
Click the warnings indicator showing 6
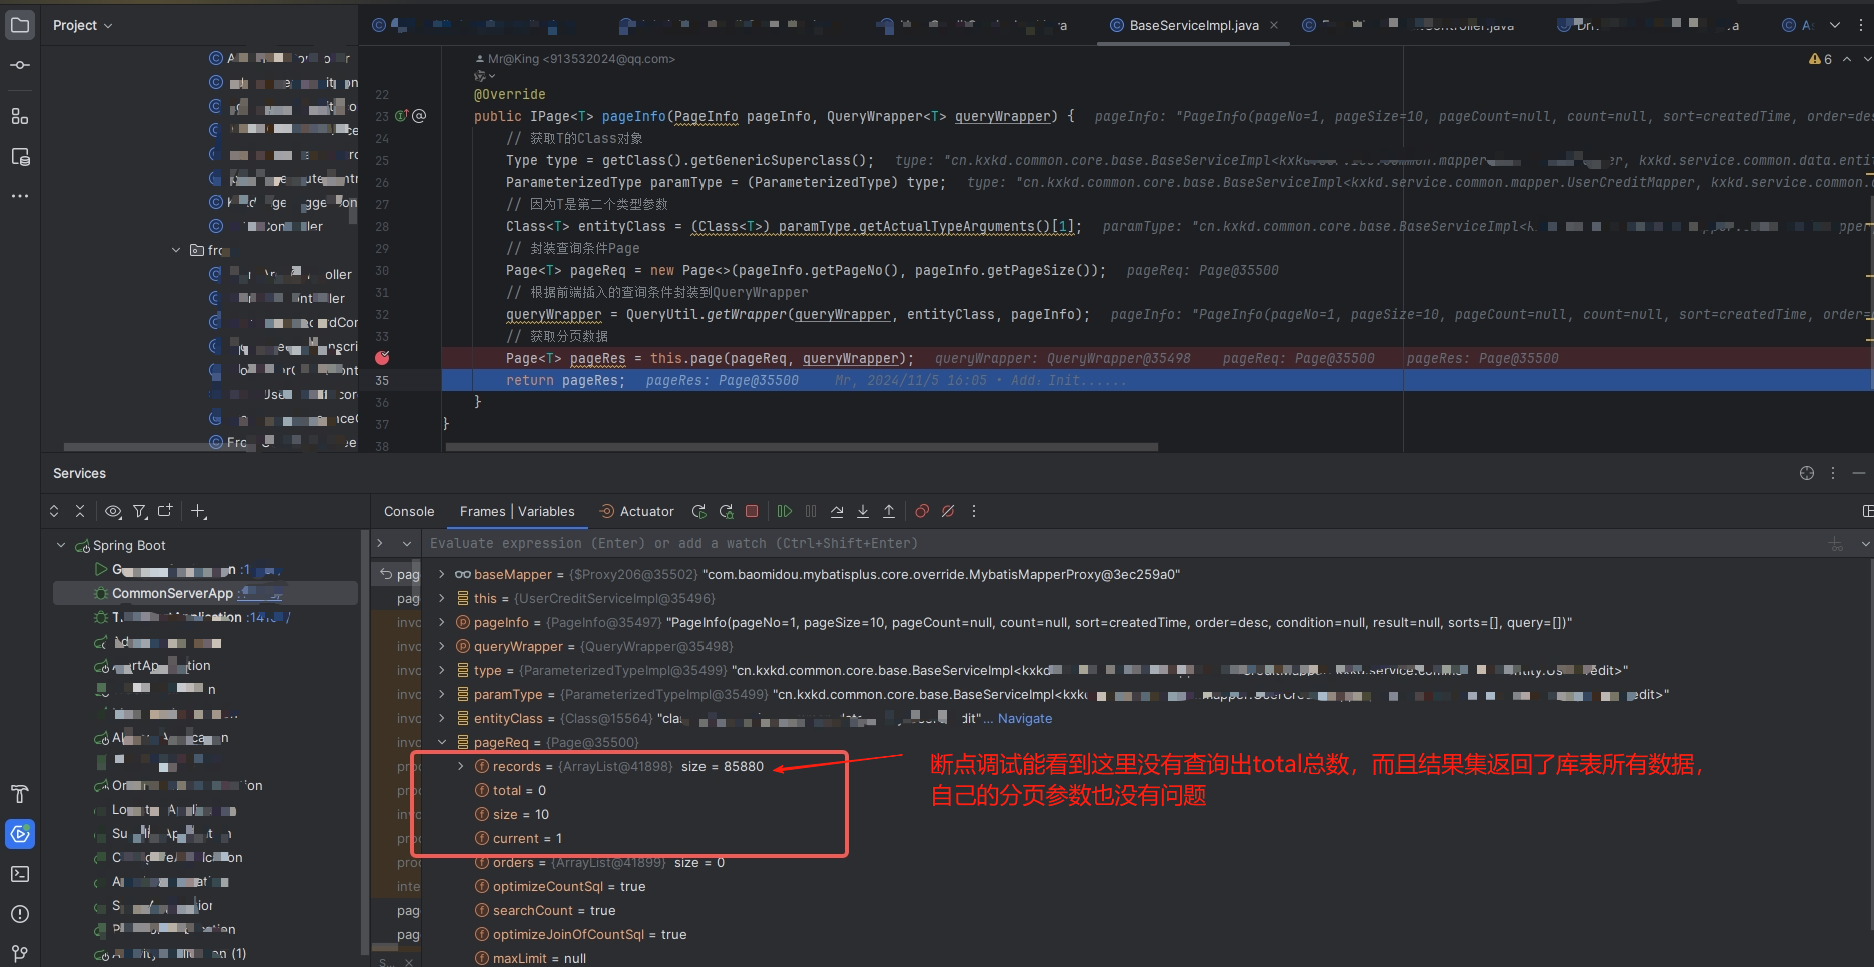click(1820, 59)
